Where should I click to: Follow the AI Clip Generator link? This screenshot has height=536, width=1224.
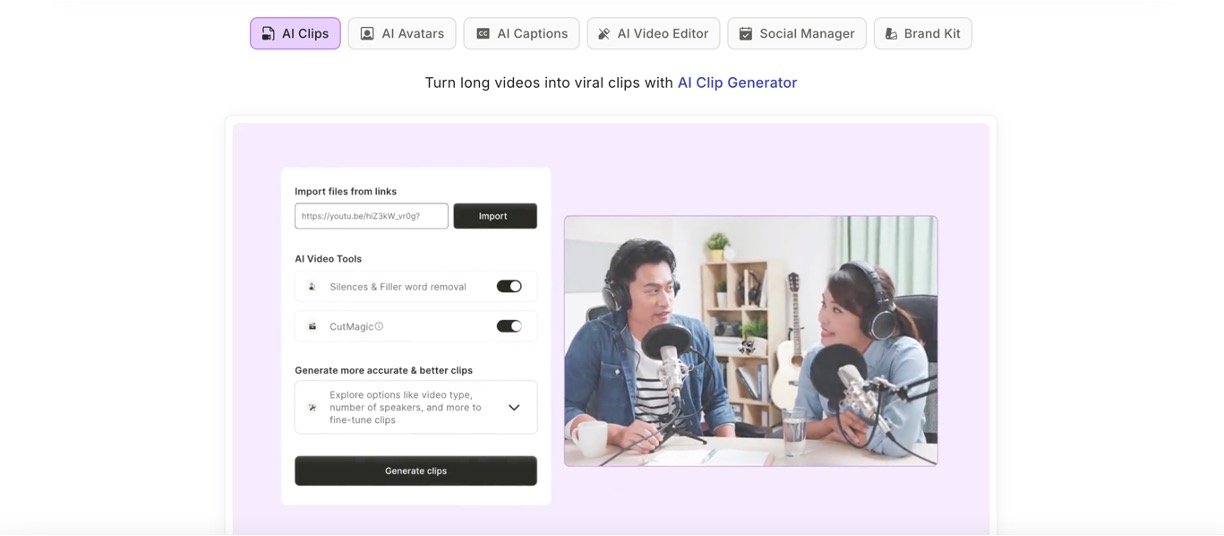pos(737,83)
